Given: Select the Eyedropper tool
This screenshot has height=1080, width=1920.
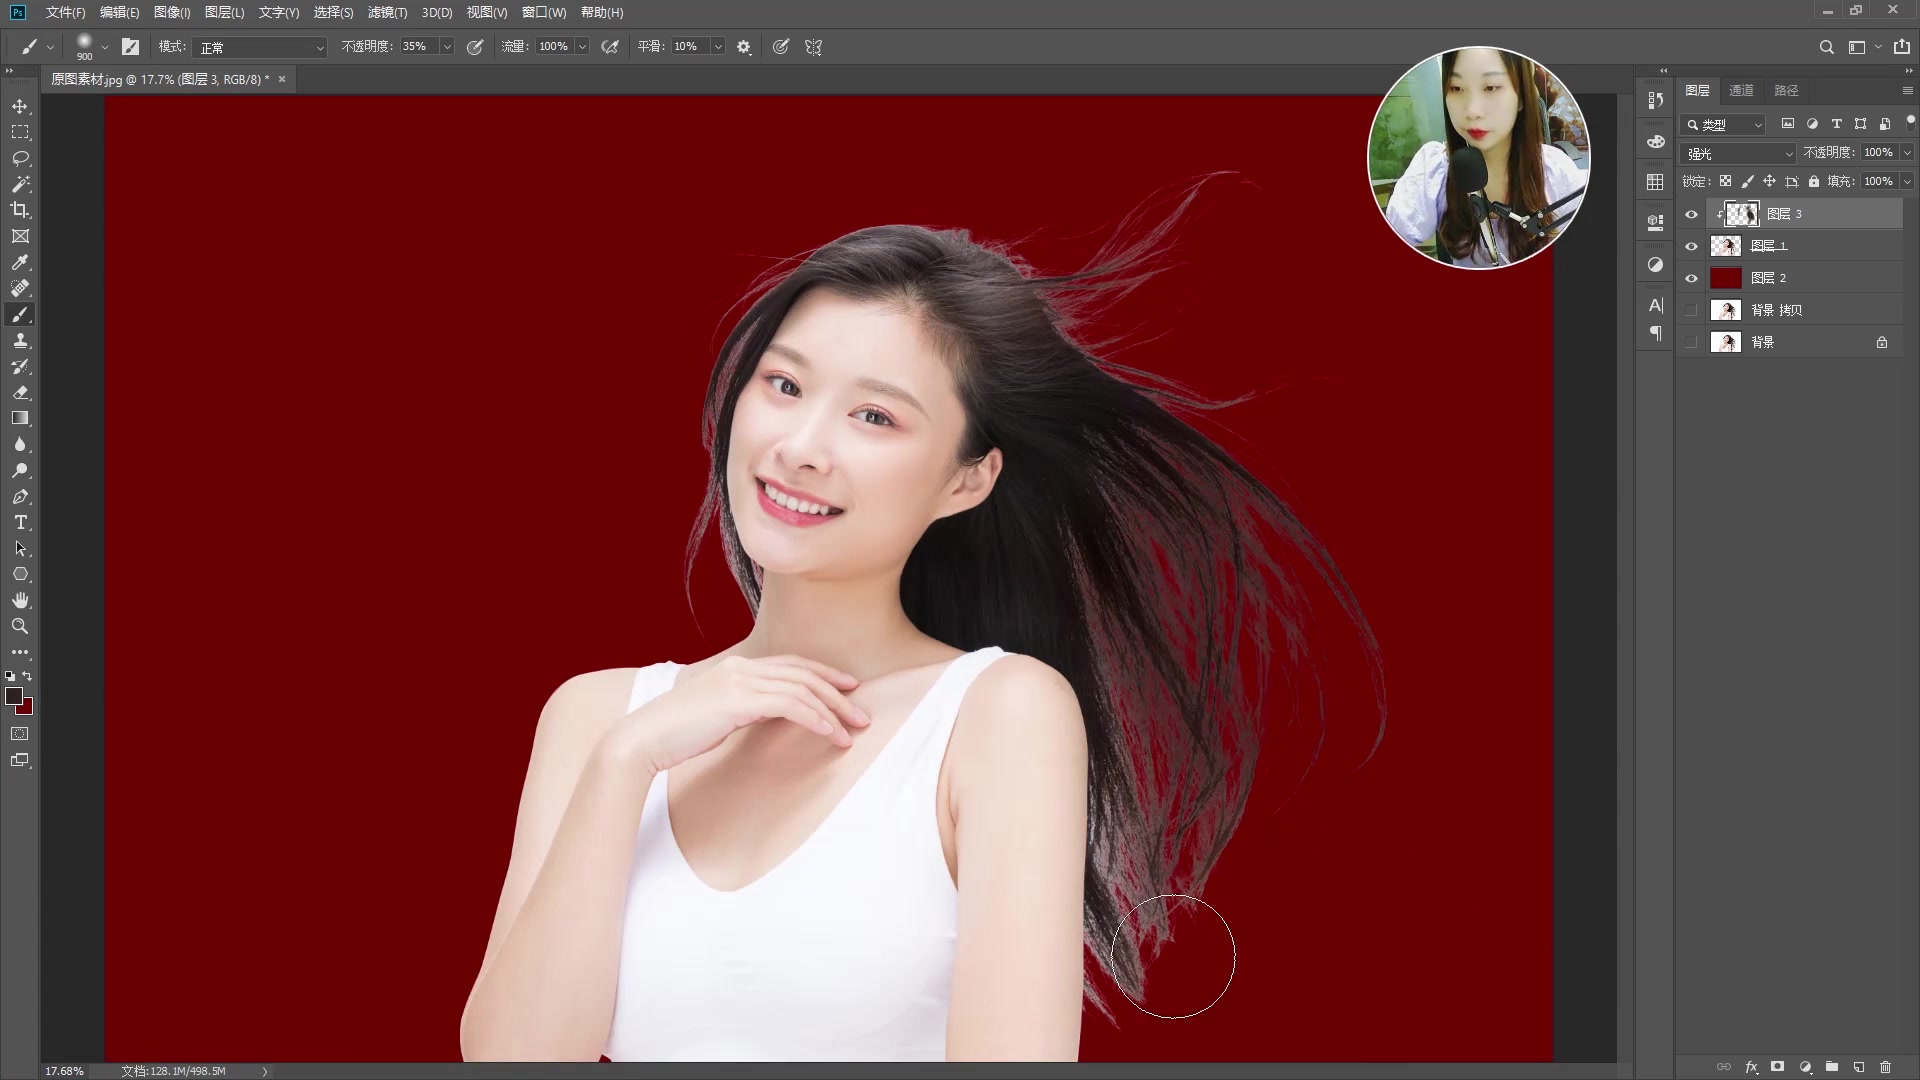Looking at the screenshot, I should point(20,262).
